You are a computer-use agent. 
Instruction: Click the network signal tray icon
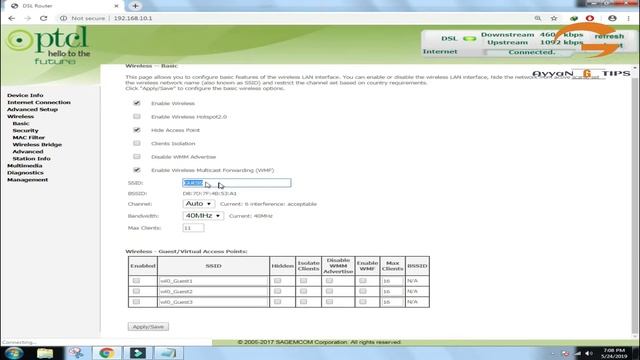pyautogui.click(x=578, y=353)
